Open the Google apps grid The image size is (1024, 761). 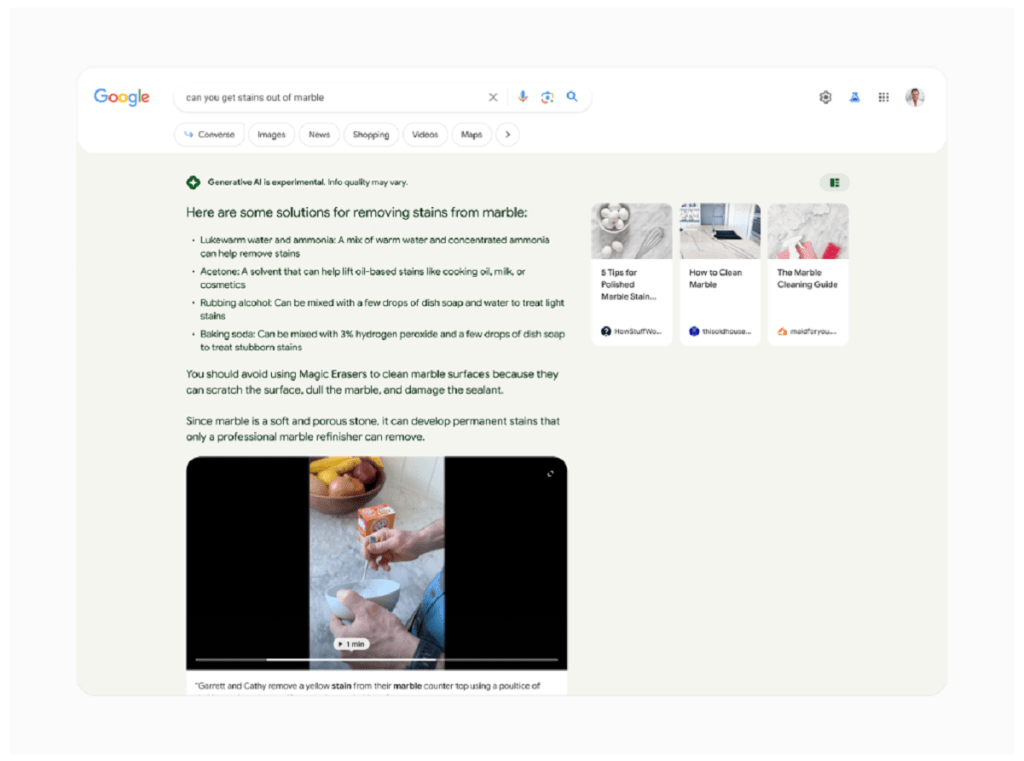(884, 97)
